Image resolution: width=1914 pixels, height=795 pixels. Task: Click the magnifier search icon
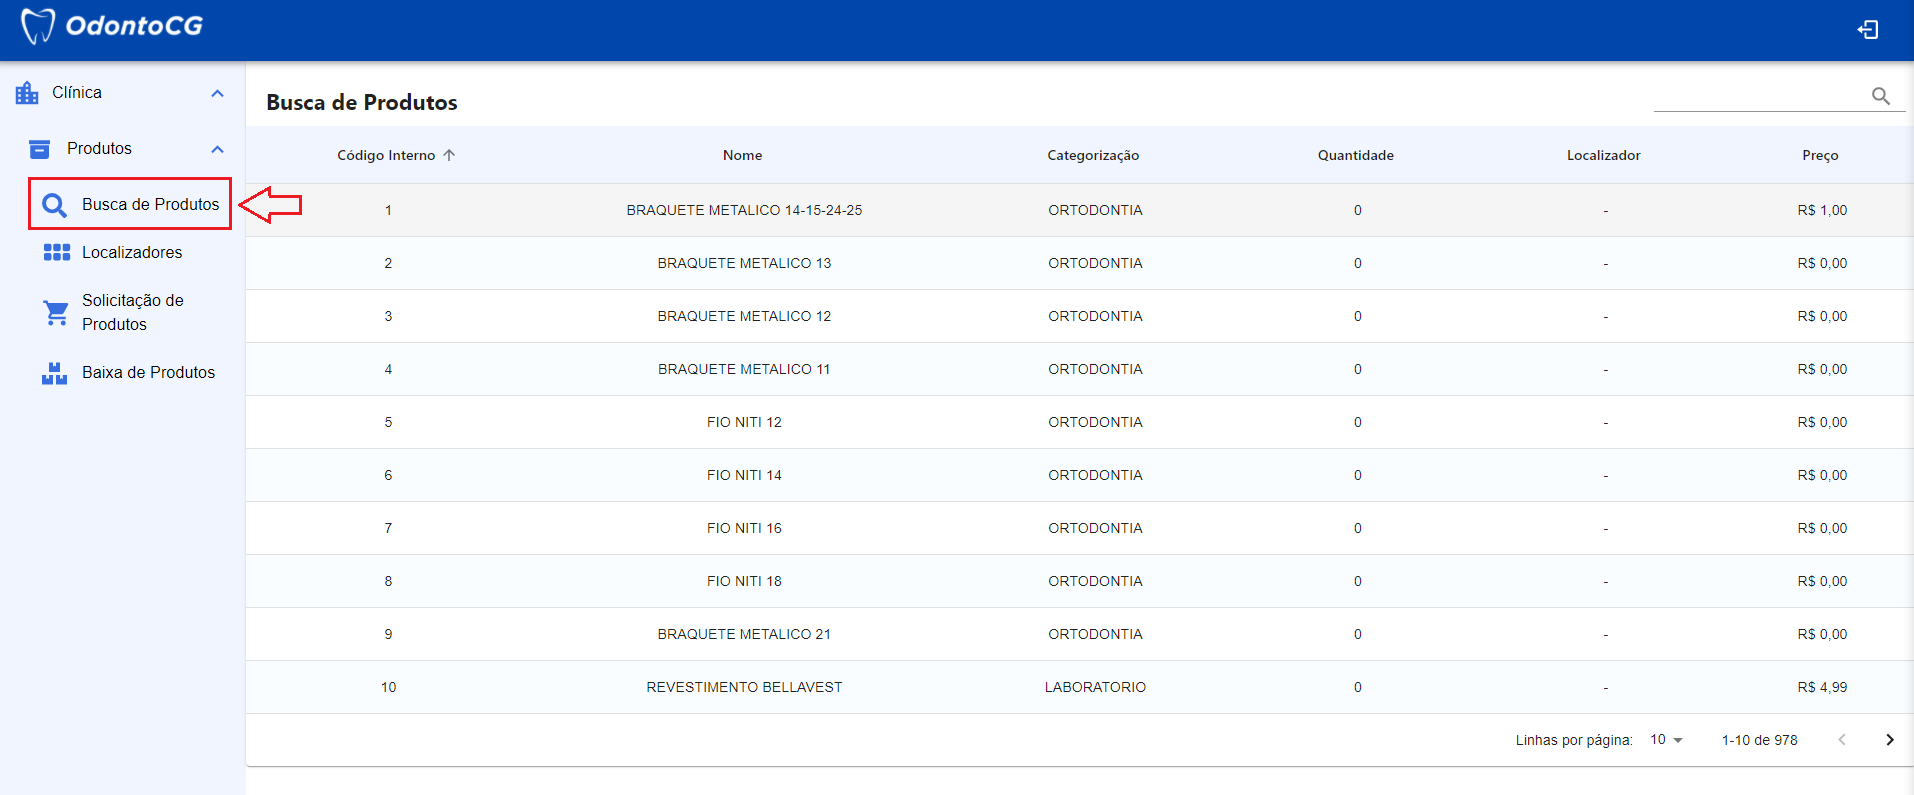pyautogui.click(x=1880, y=96)
